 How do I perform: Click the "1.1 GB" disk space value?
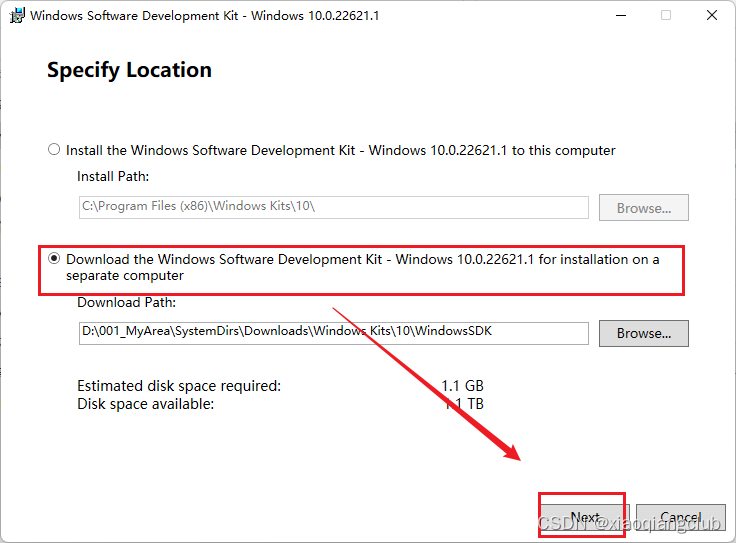click(x=462, y=386)
